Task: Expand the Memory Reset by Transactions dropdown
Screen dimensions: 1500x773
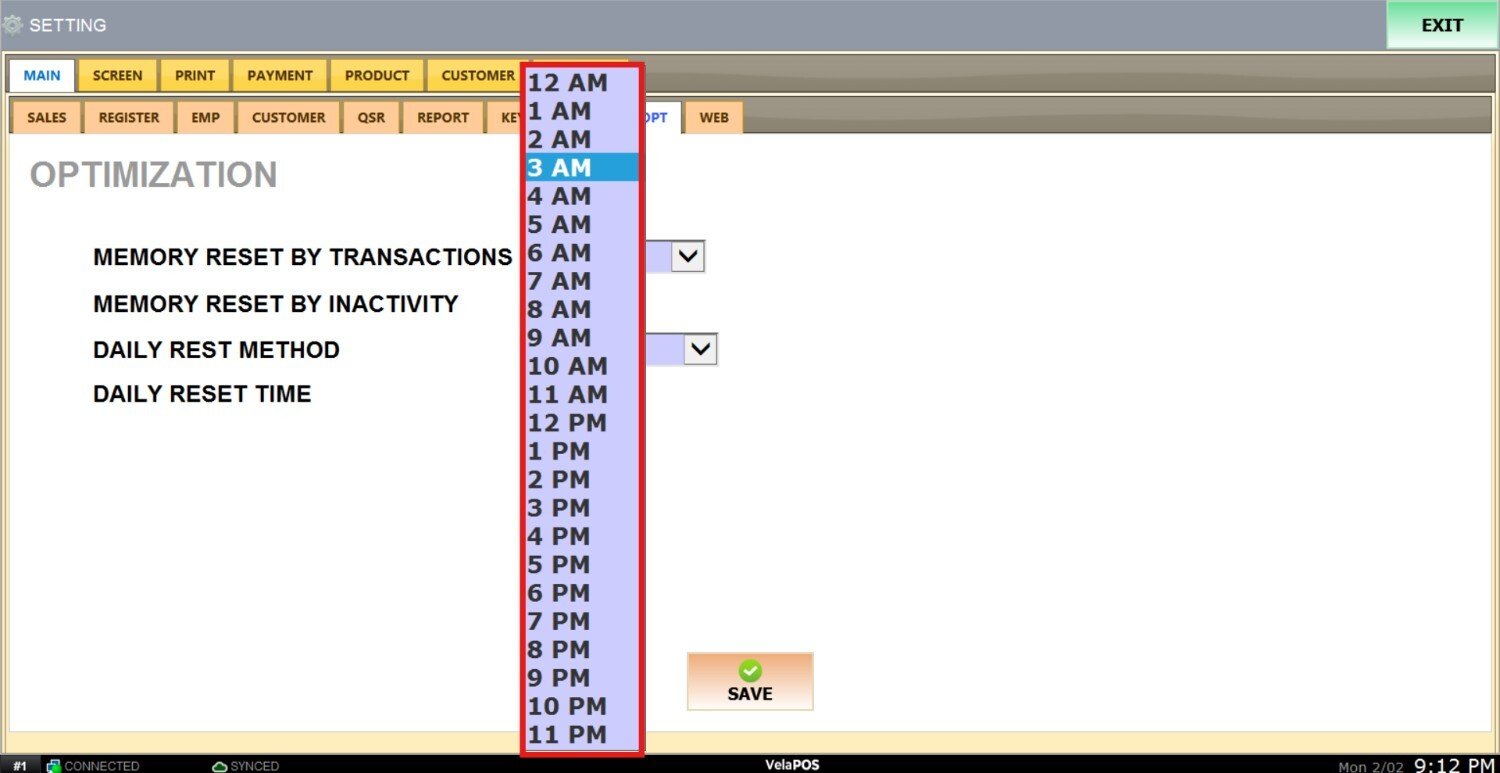Action: pyautogui.click(x=688, y=257)
